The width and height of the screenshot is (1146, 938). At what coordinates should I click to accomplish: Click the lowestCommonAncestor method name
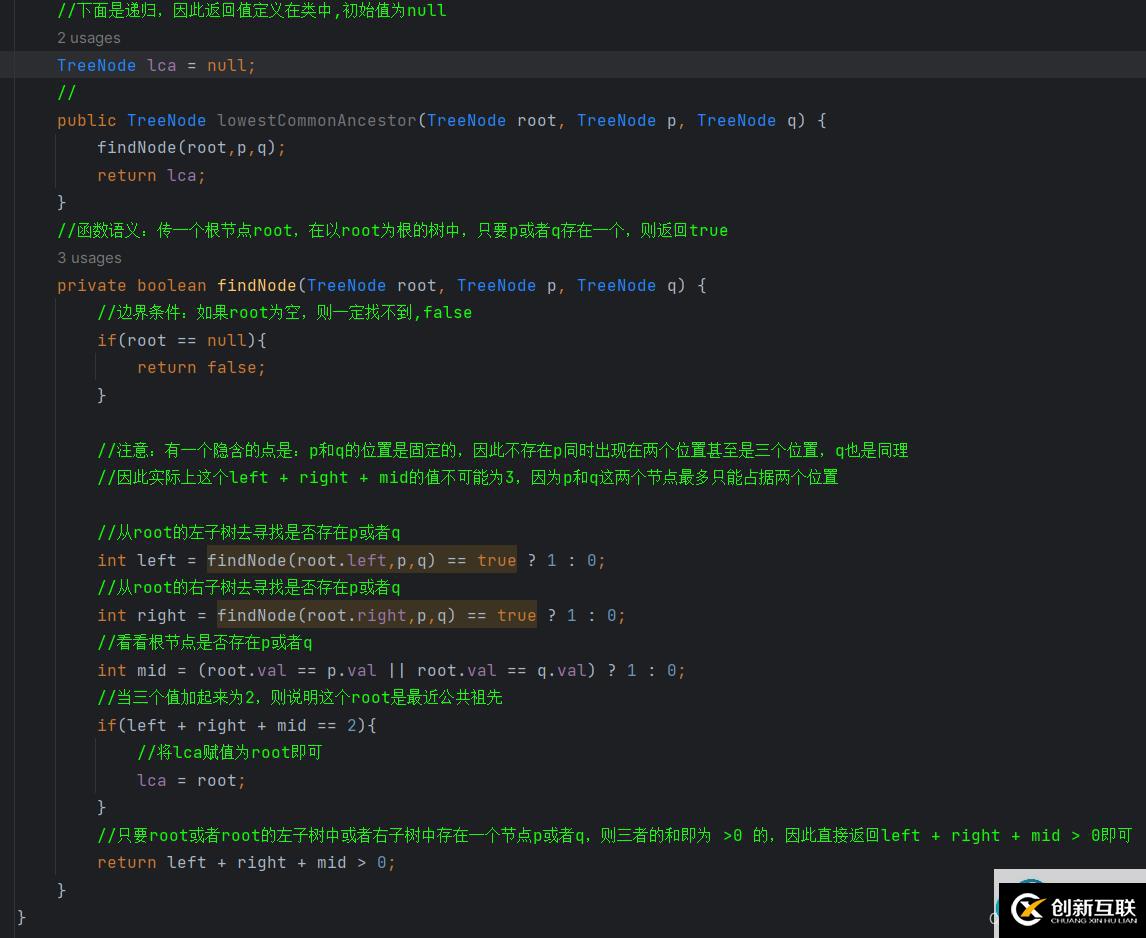coord(316,120)
